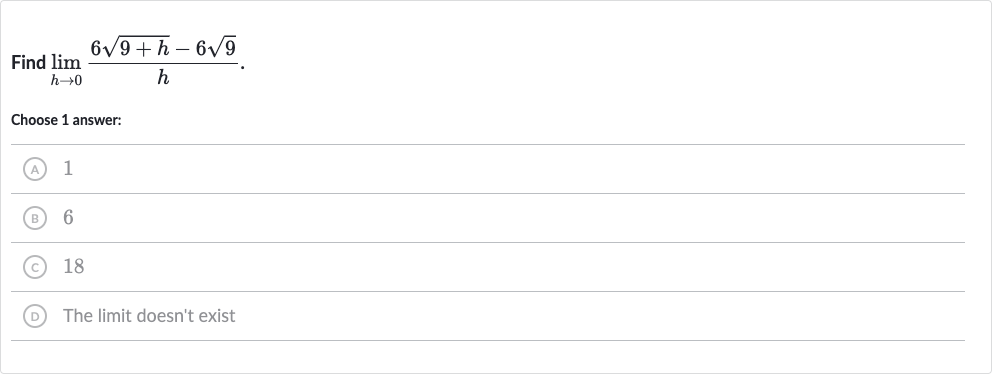Pick "The limit doesn't exist" text
The image size is (992, 374).
[149, 315]
